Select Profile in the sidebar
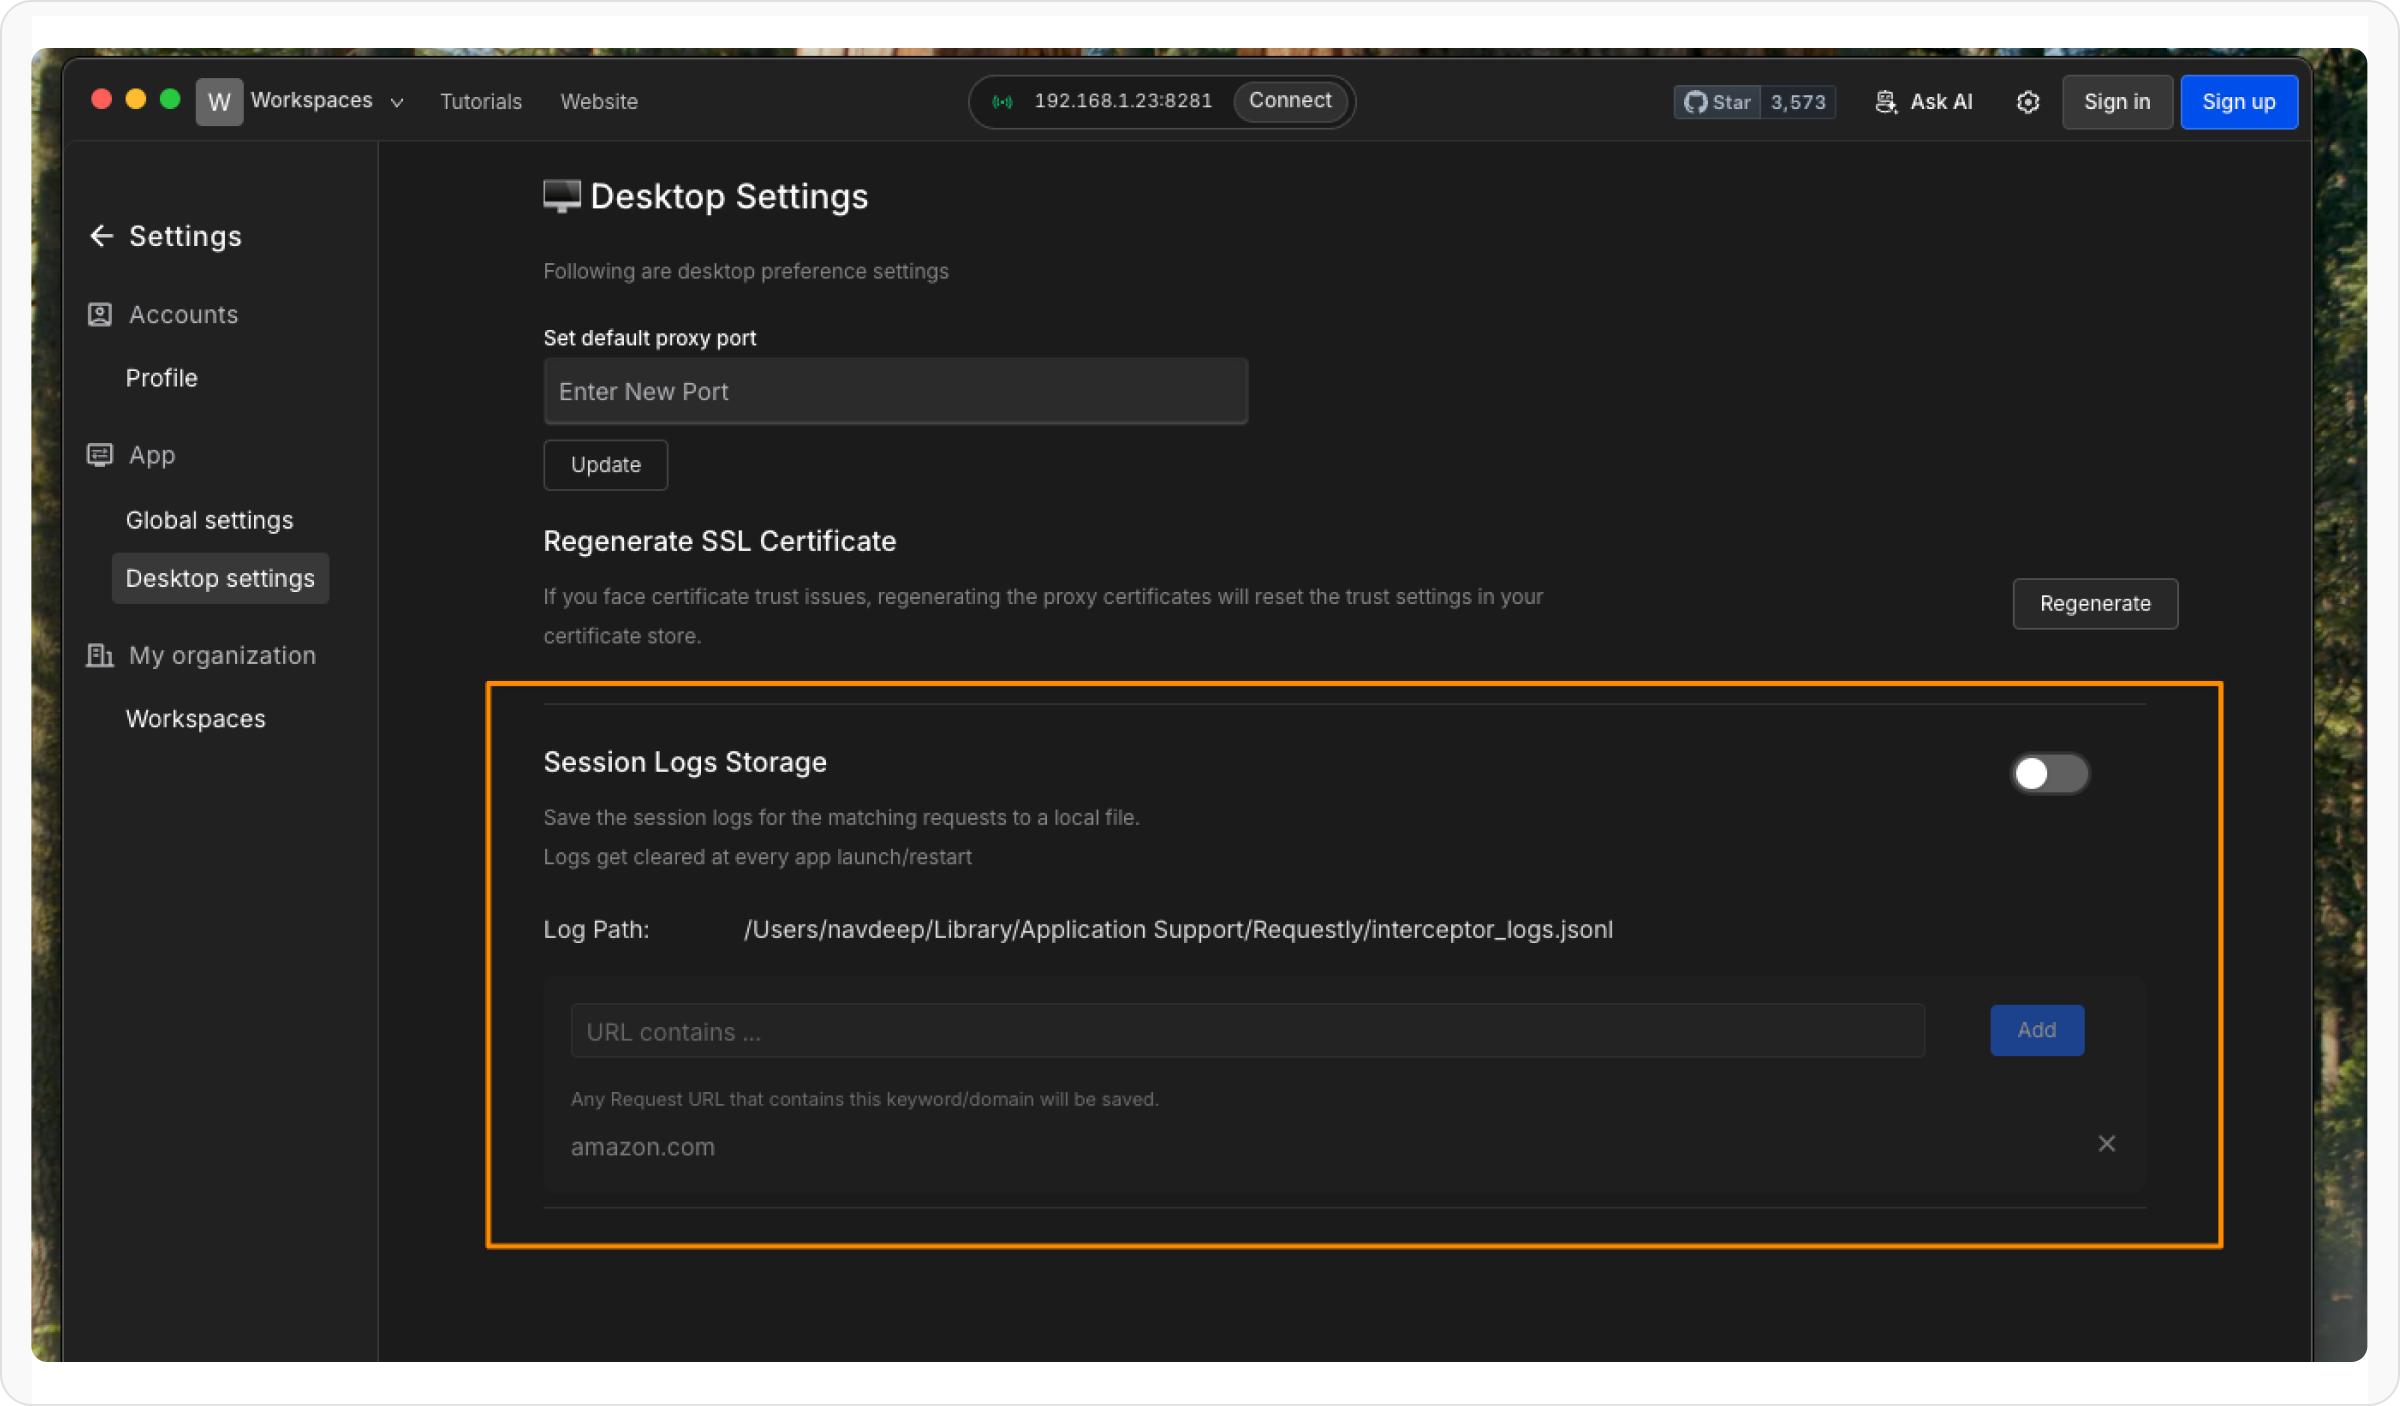The width and height of the screenshot is (2400, 1406). point(162,378)
